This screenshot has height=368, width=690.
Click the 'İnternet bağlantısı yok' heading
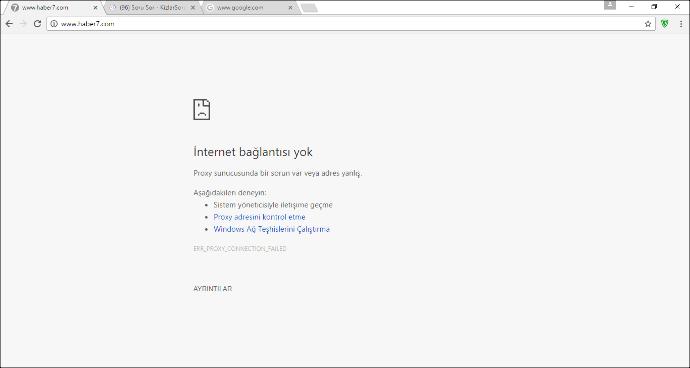pyautogui.click(x=253, y=152)
